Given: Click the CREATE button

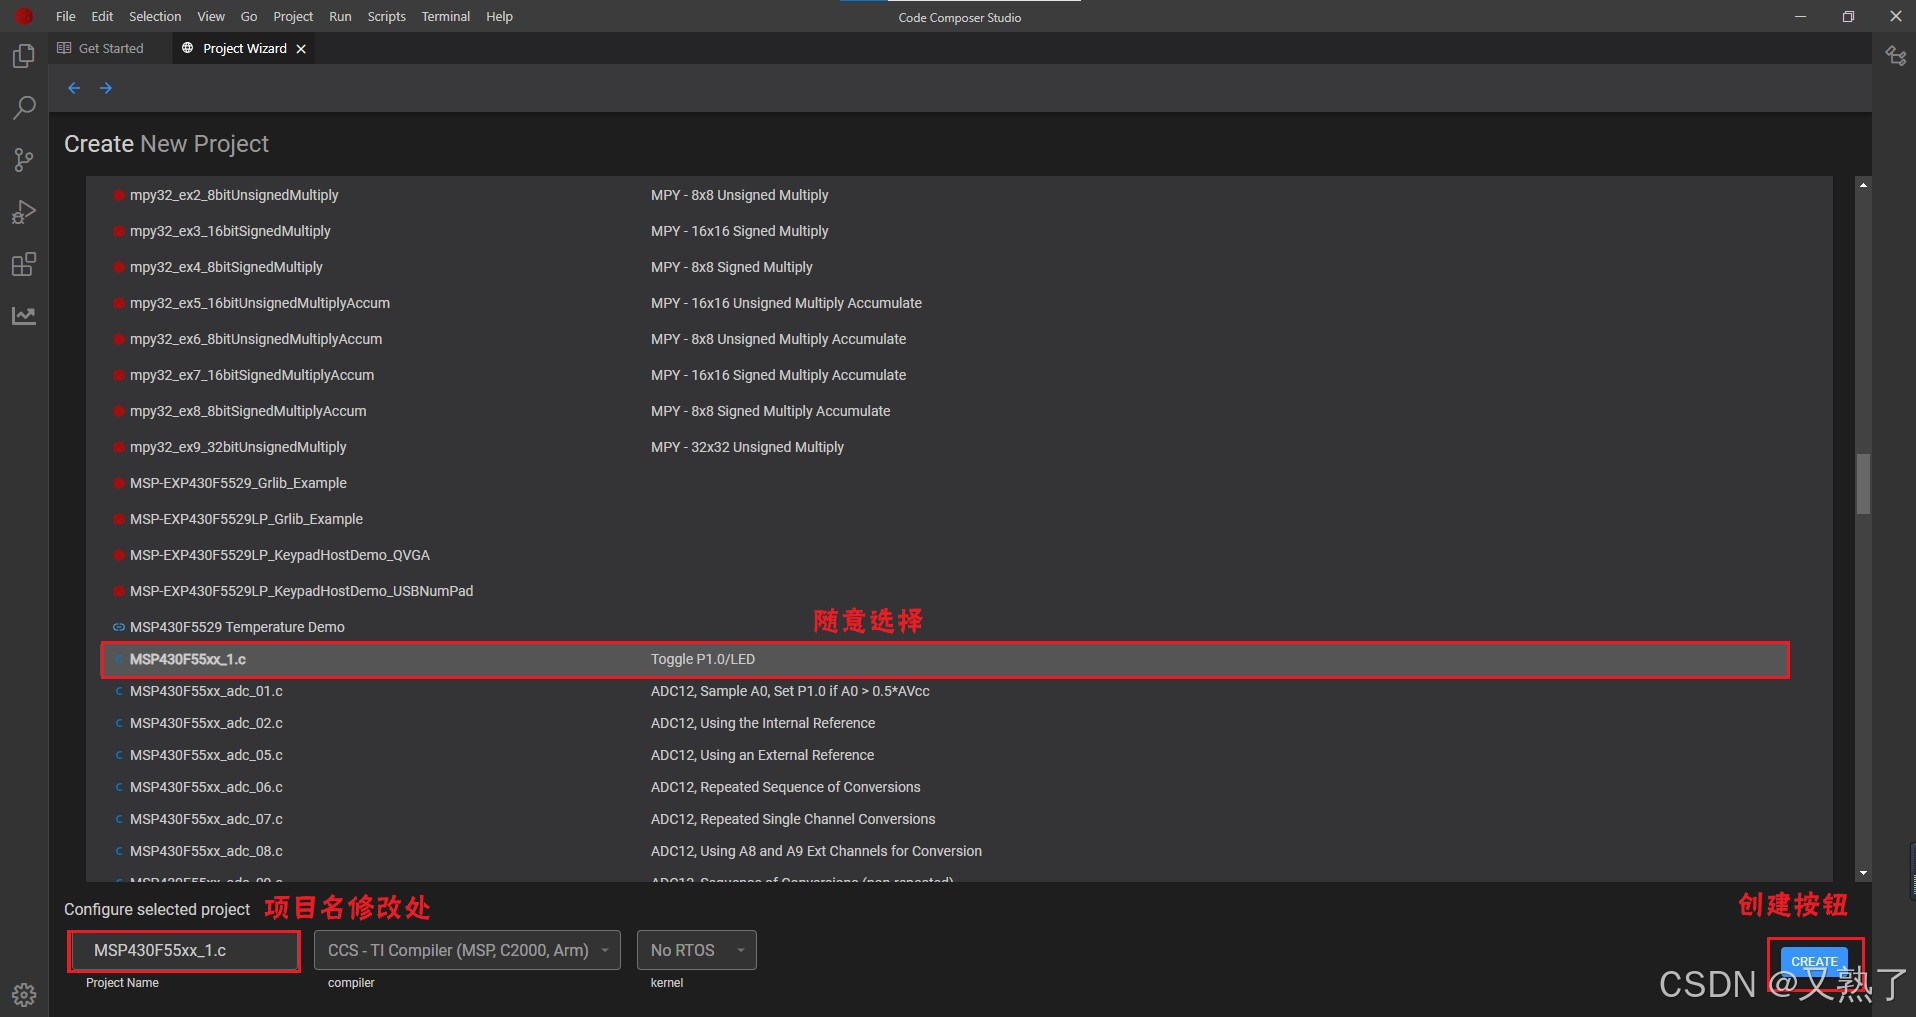Looking at the screenshot, I should [x=1814, y=961].
